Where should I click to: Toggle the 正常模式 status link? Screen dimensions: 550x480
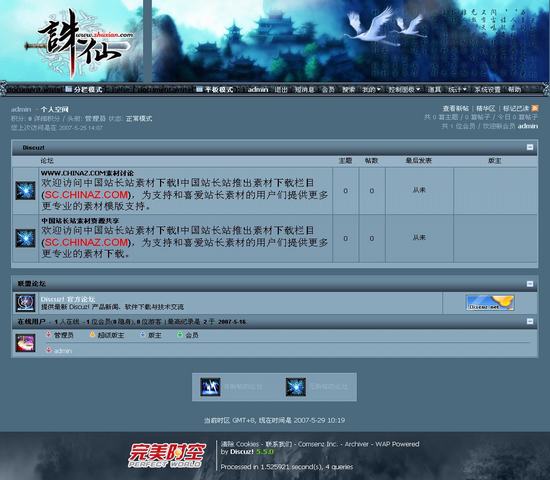click(139, 119)
